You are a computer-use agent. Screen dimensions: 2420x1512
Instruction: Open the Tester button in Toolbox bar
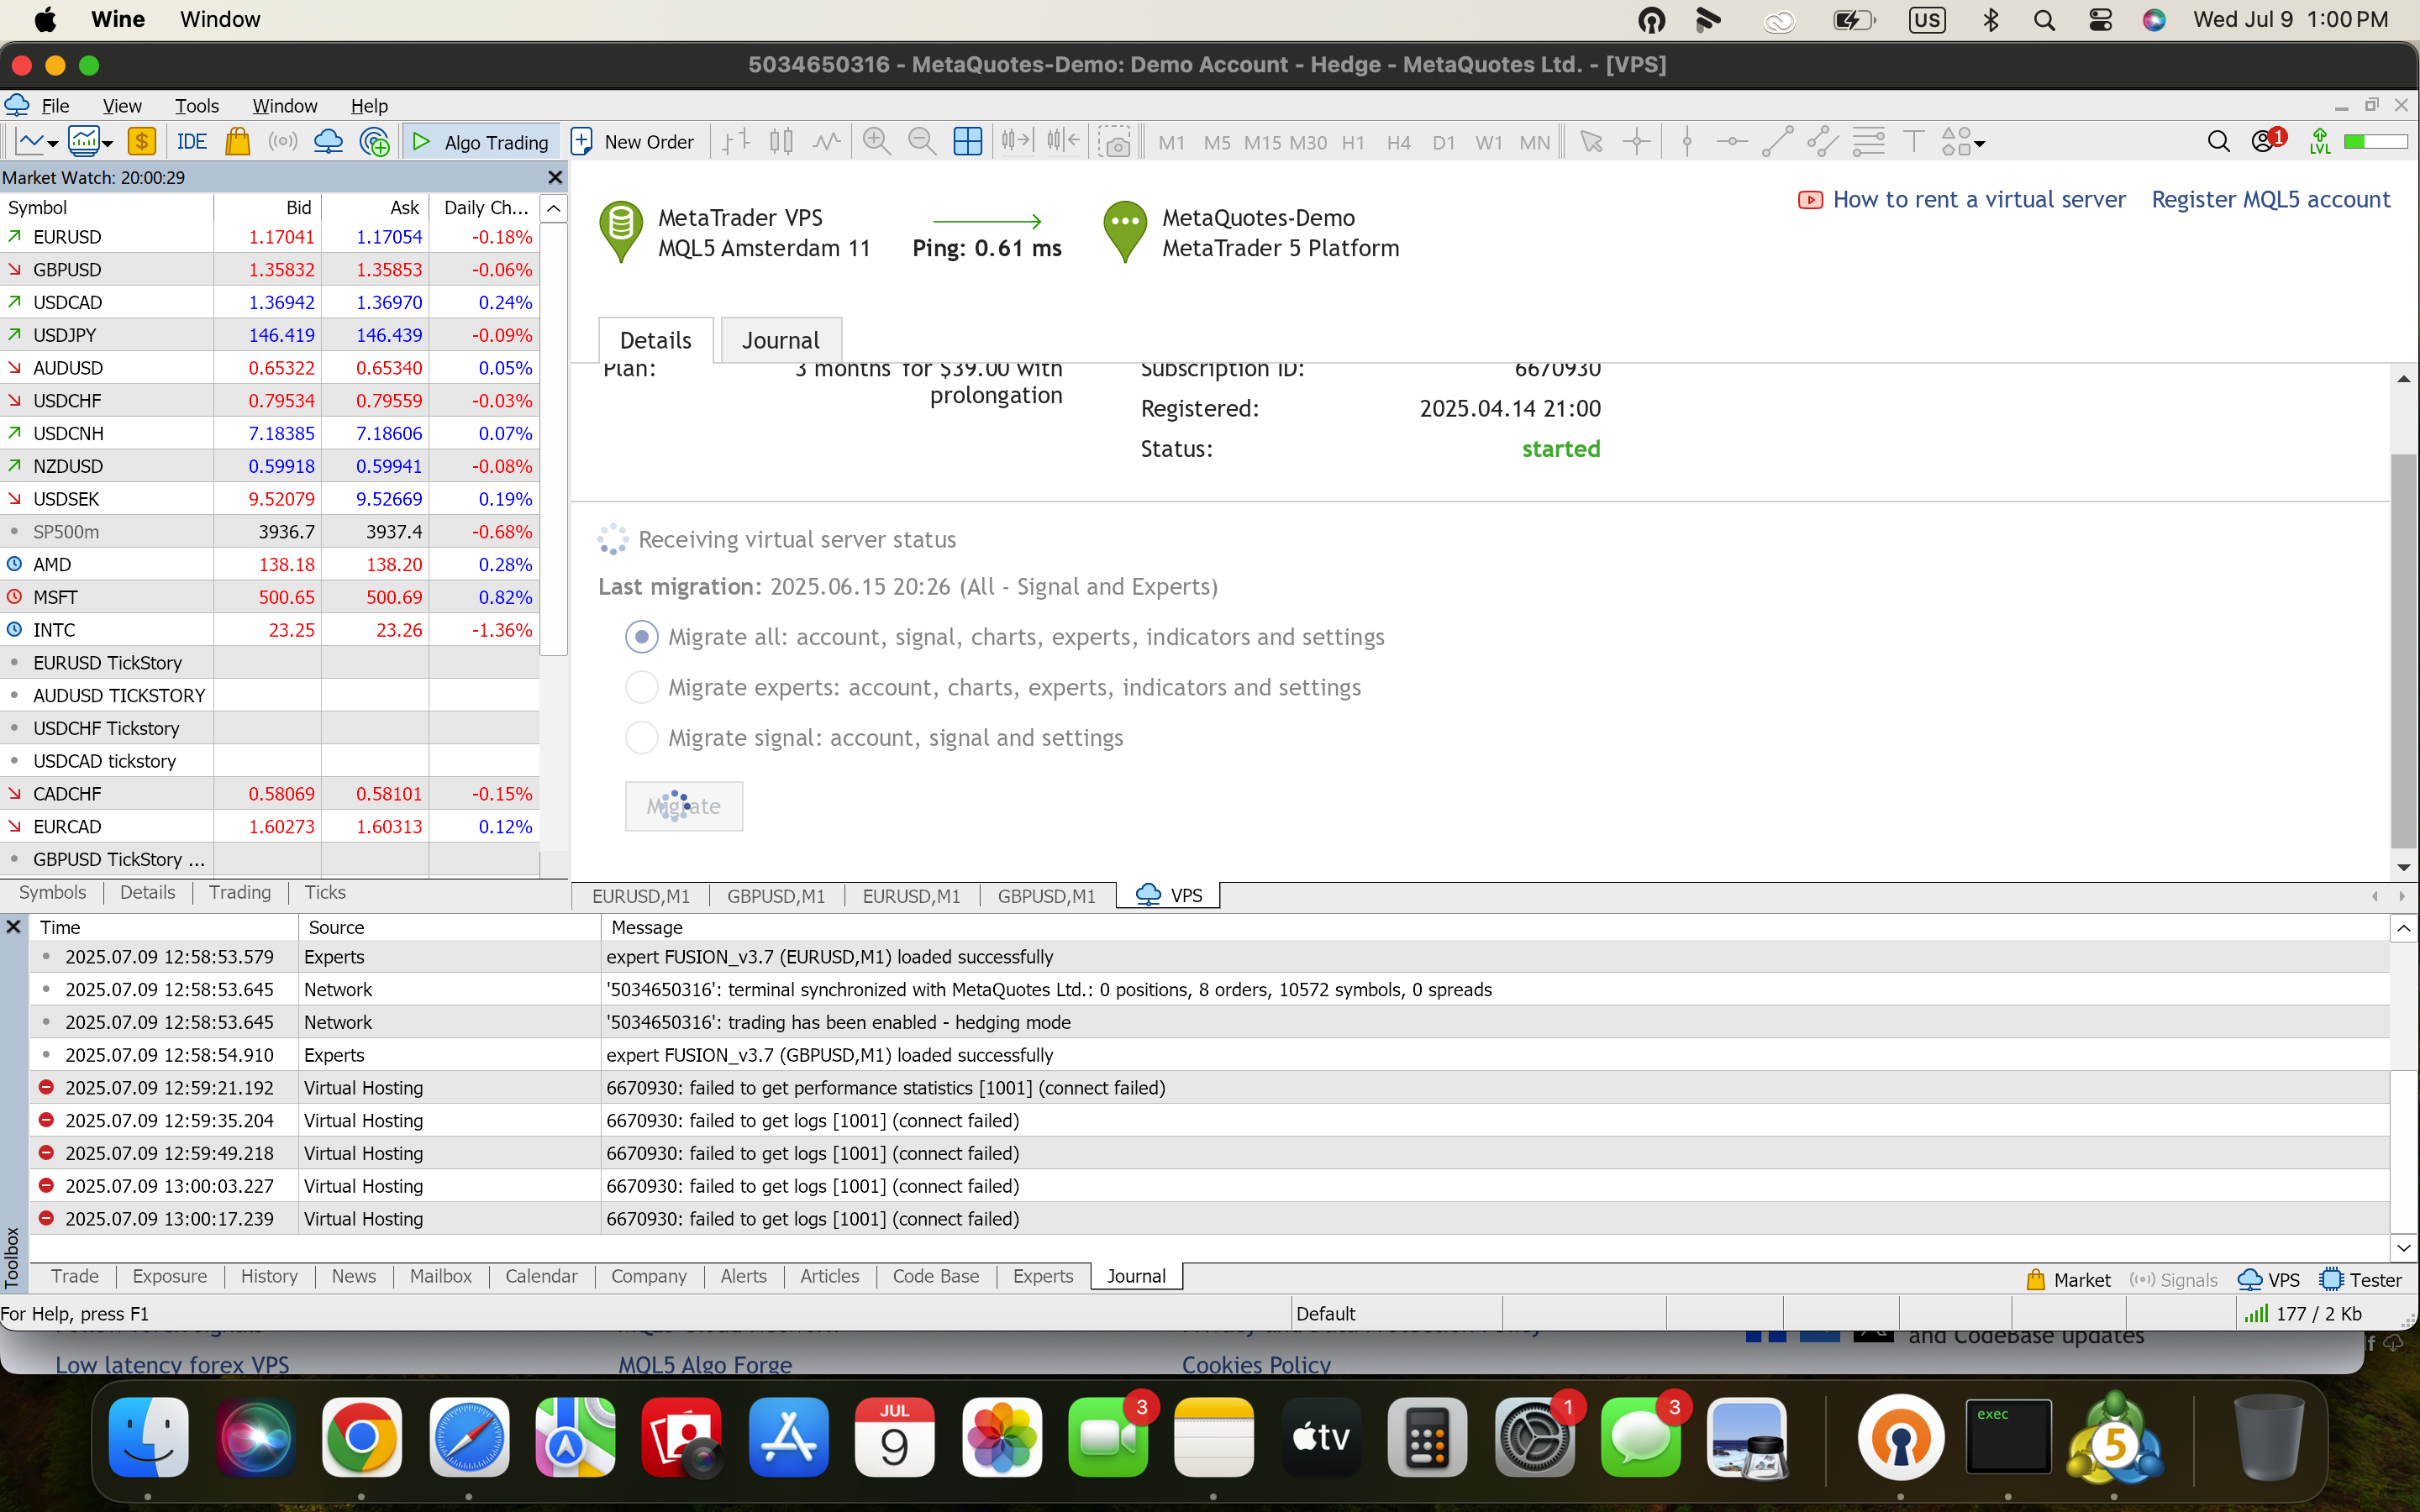[2362, 1280]
